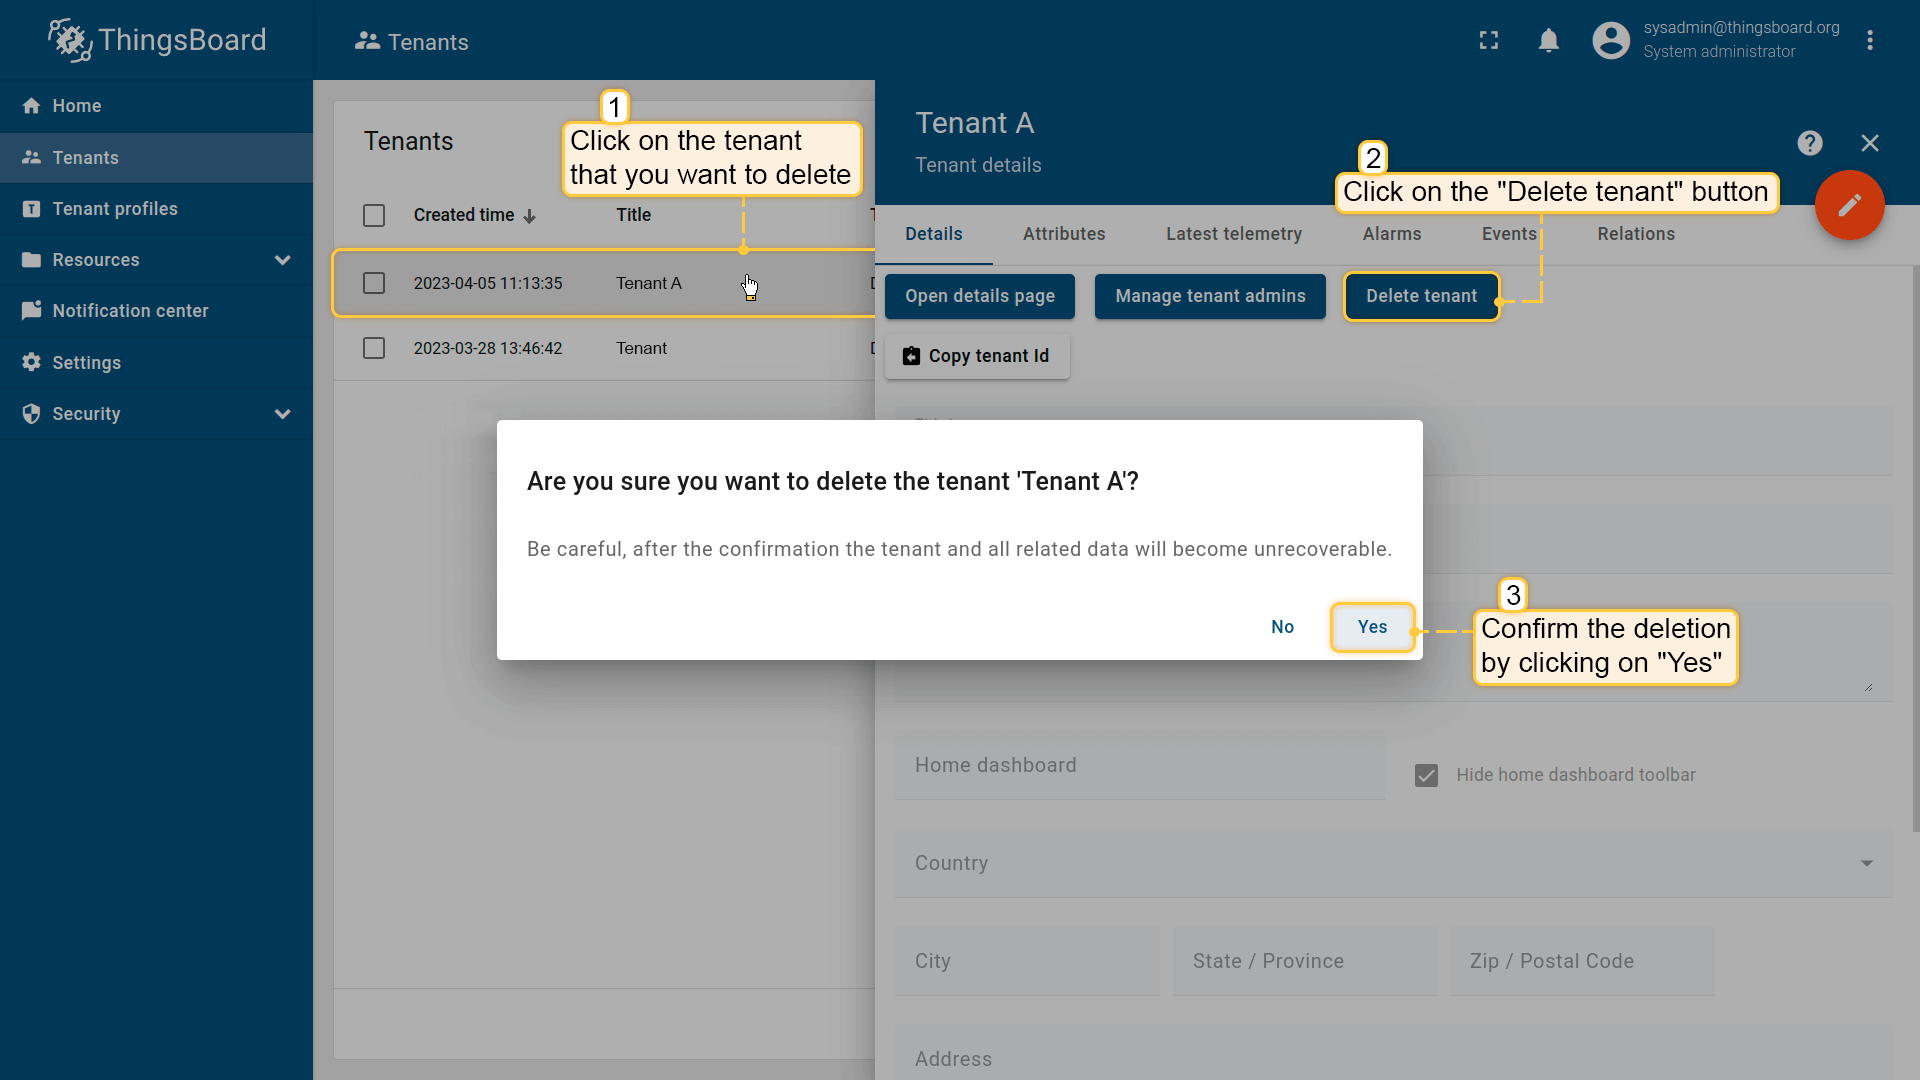Click the fullscreen toggle icon
The height and width of the screenshot is (1080, 1920).
[1489, 40]
